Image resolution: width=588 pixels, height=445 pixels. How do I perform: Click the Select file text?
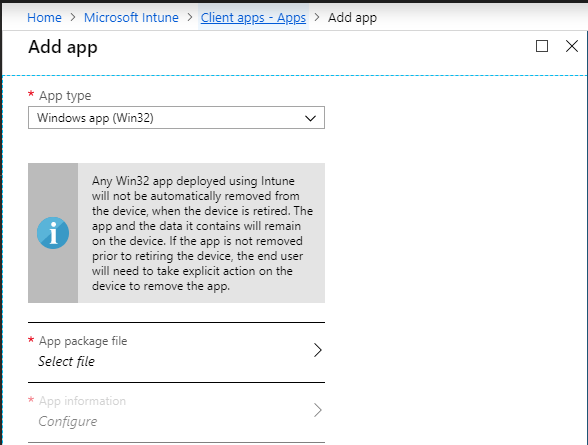(66, 361)
